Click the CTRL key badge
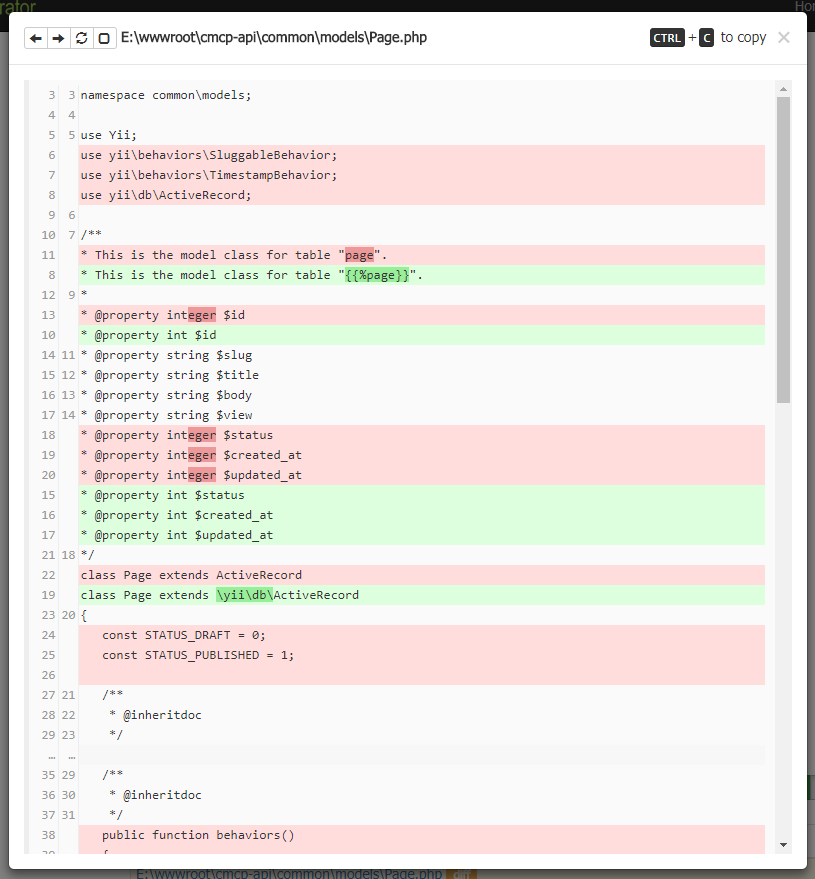 click(667, 38)
